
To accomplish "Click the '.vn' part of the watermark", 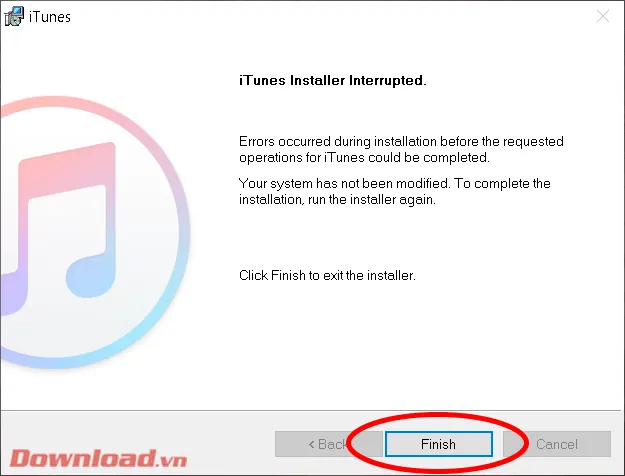I will (x=173, y=460).
